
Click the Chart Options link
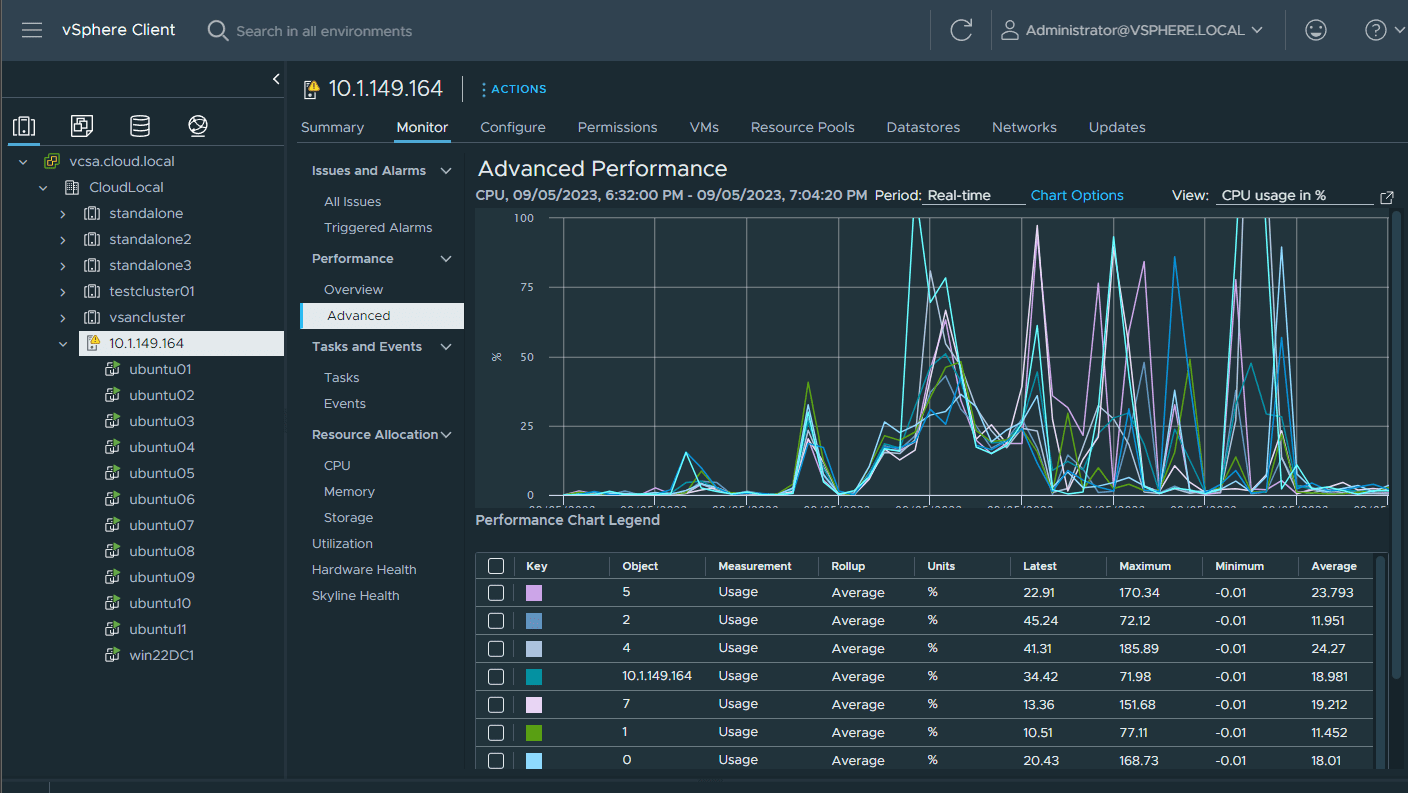pos(1076,196)
